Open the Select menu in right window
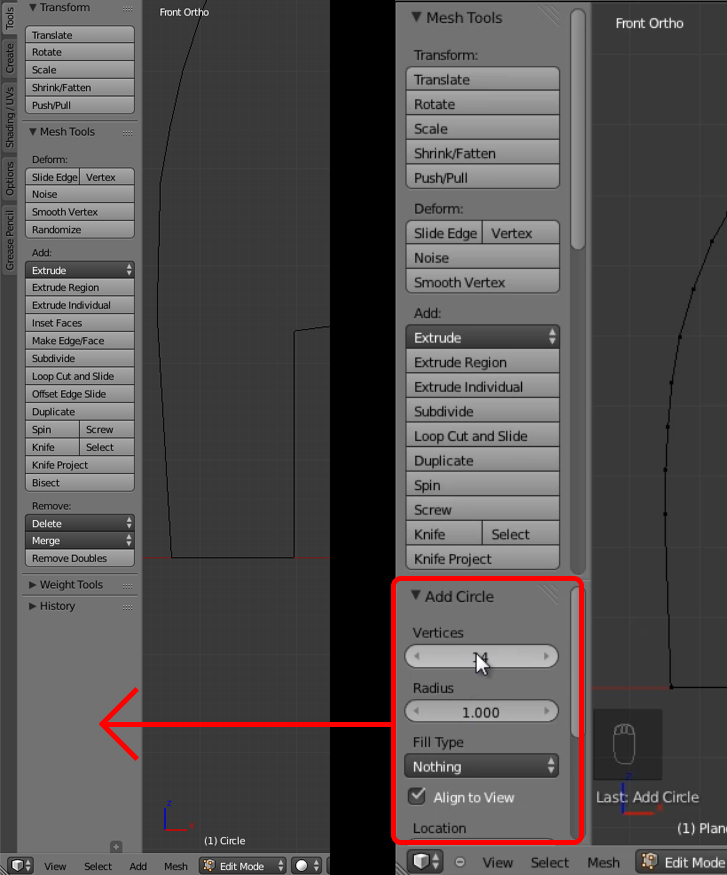 click(550, 862)
